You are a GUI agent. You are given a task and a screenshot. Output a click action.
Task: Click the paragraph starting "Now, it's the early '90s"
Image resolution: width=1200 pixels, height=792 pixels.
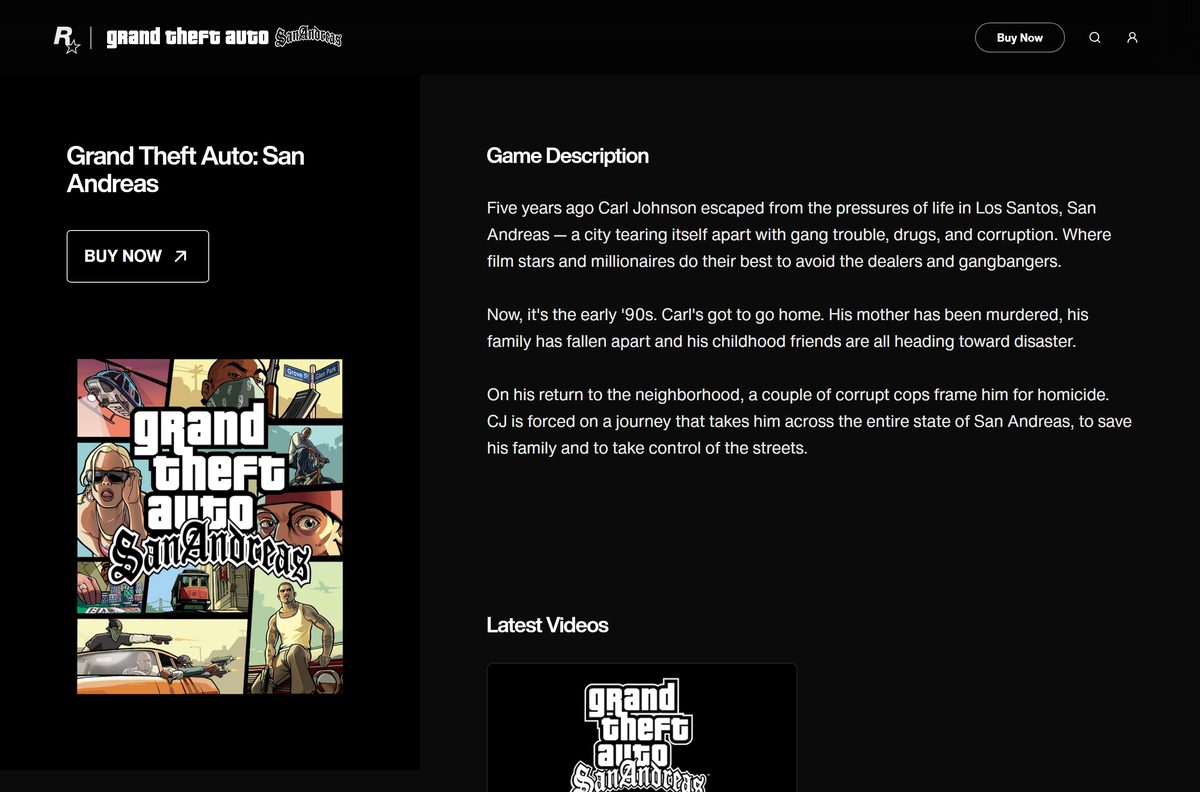788,328
